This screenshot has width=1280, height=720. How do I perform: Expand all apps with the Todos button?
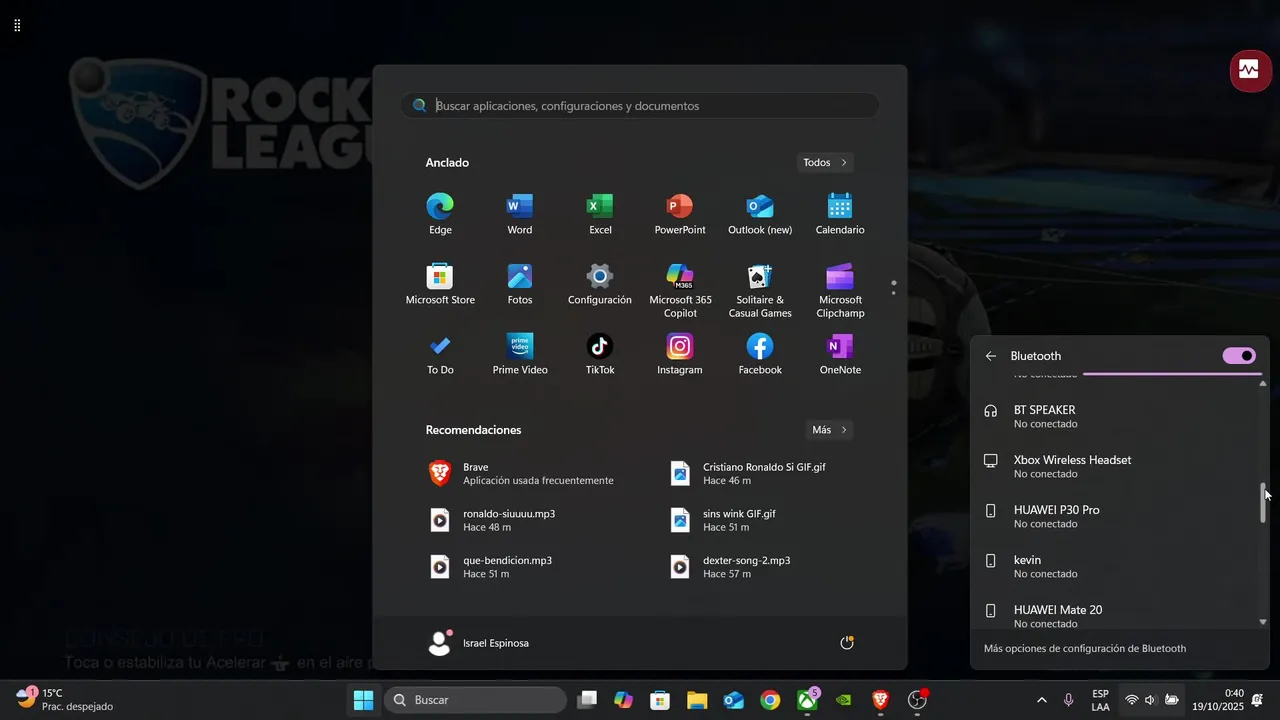825,162
